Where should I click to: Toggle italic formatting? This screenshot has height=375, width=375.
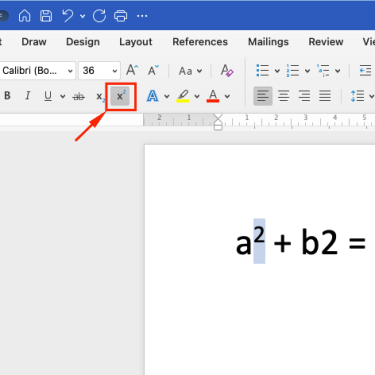28,96
